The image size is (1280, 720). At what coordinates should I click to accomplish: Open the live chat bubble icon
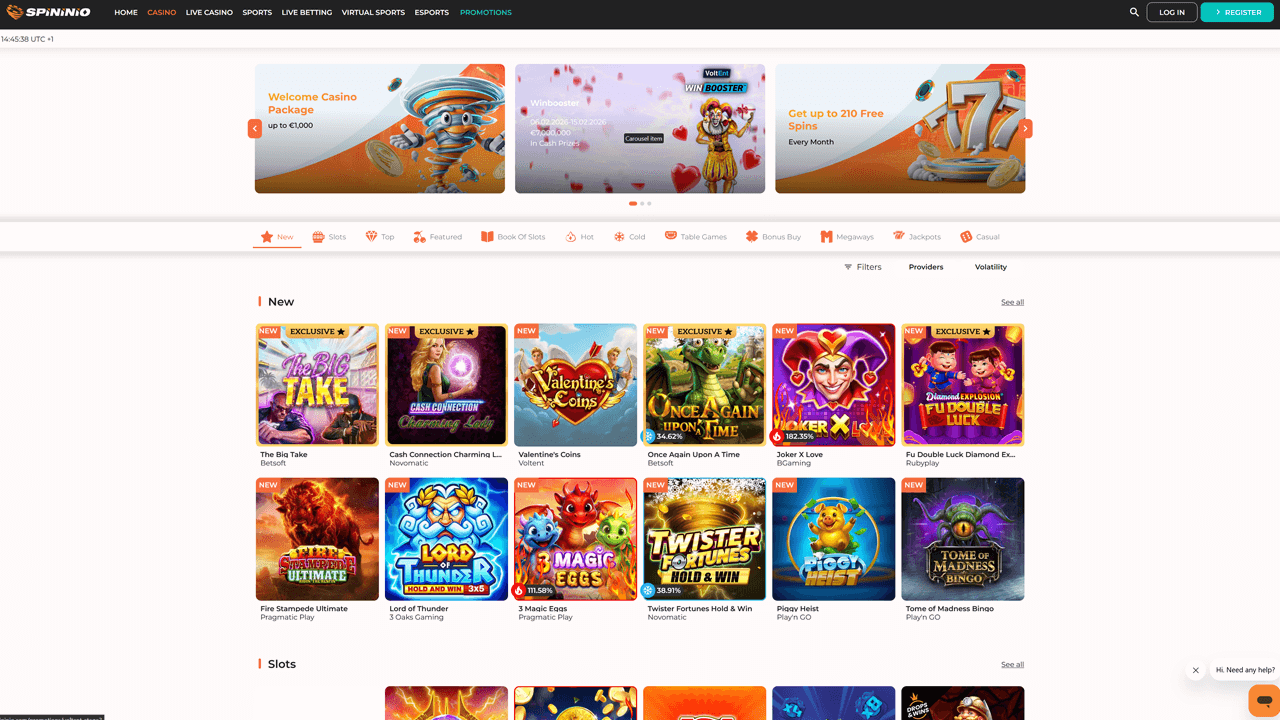pyautogui.click(x=1264, y=700)
